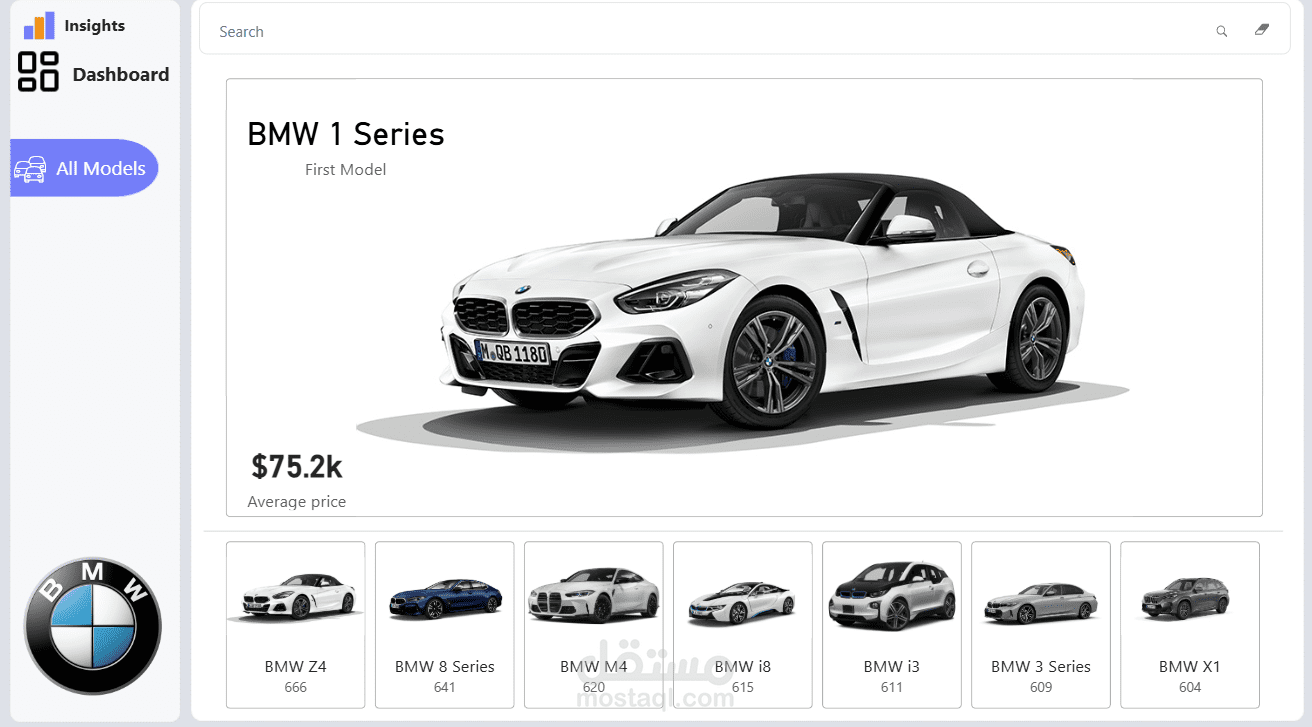The image size is (1312, 727).
Task: Click the "BMW 1 Series" title
Action: (x=346, y=134)
